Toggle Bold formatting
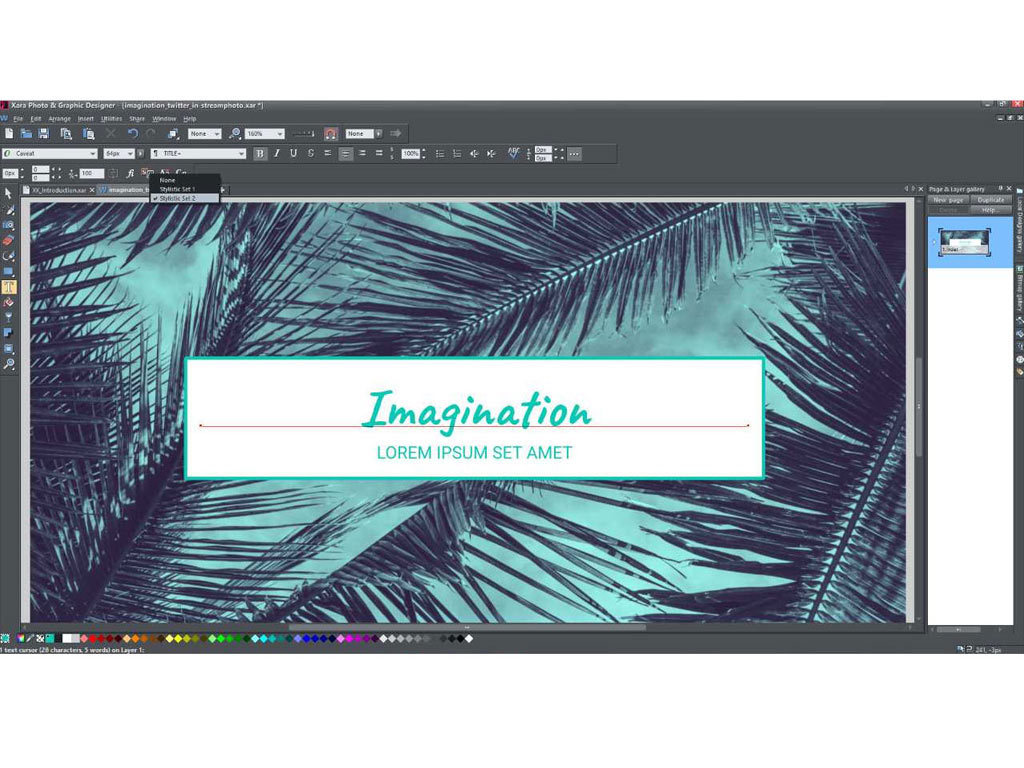 point(260,154)
